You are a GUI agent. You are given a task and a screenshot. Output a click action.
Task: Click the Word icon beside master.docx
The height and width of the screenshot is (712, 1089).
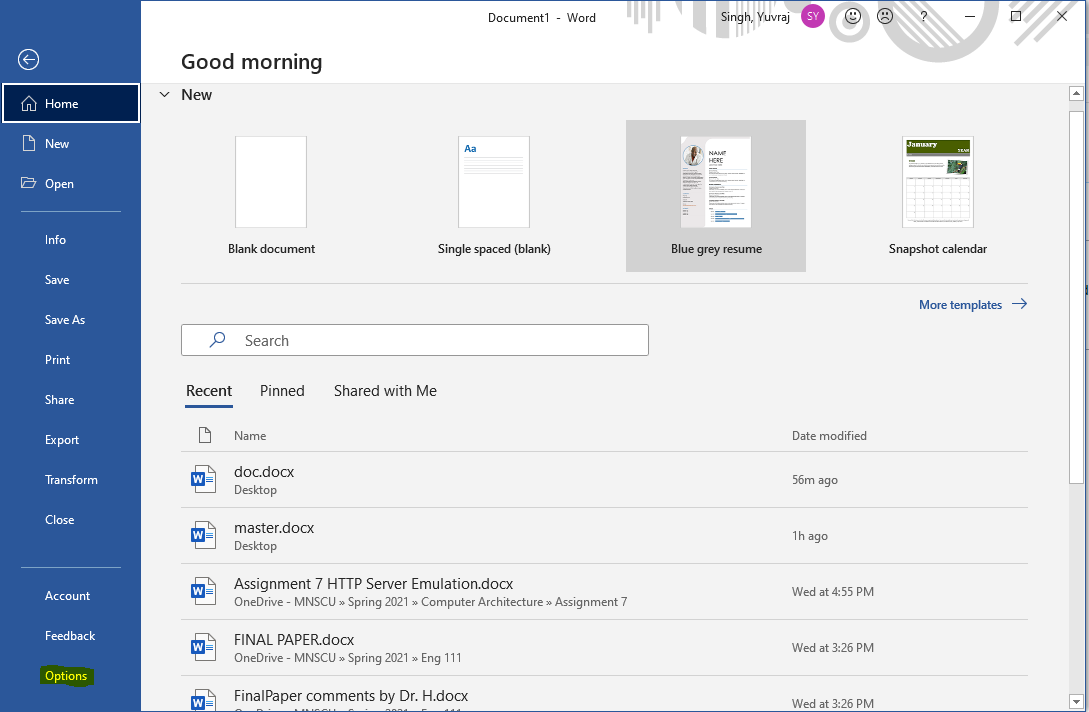(x=203, y=536)
